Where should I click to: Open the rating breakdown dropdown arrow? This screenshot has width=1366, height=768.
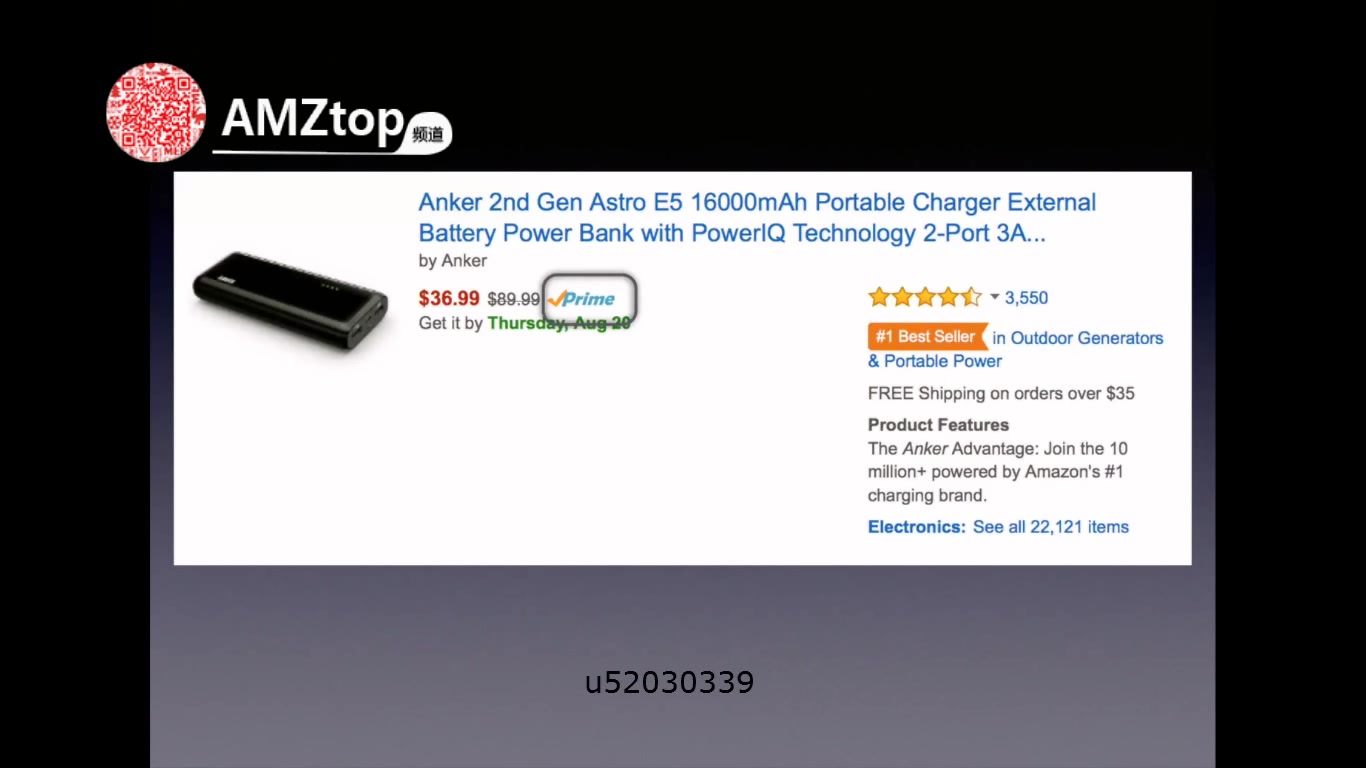[x=995, y=297]
